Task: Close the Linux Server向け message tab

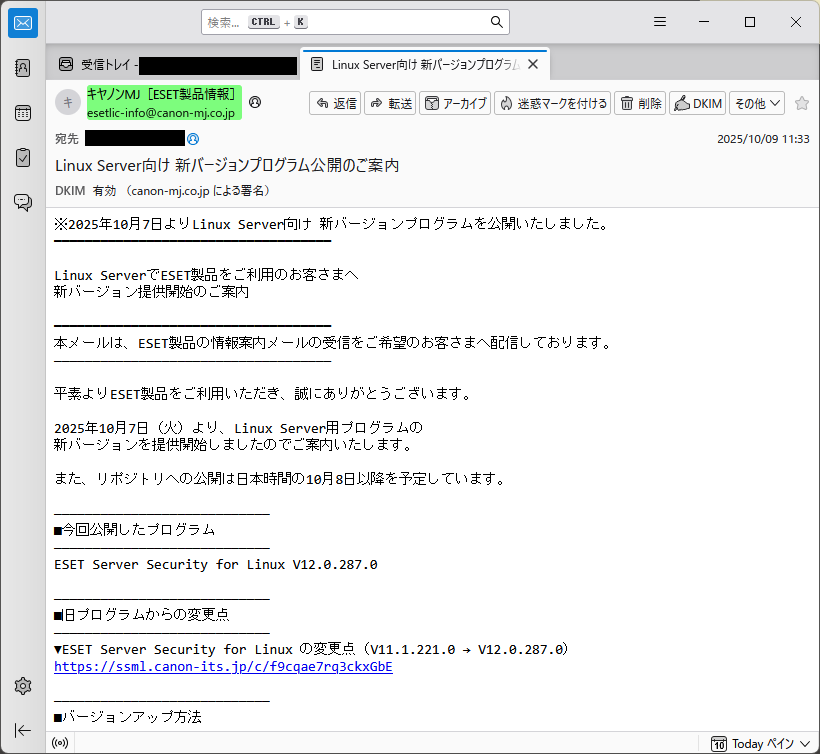Action: point(533,64)
